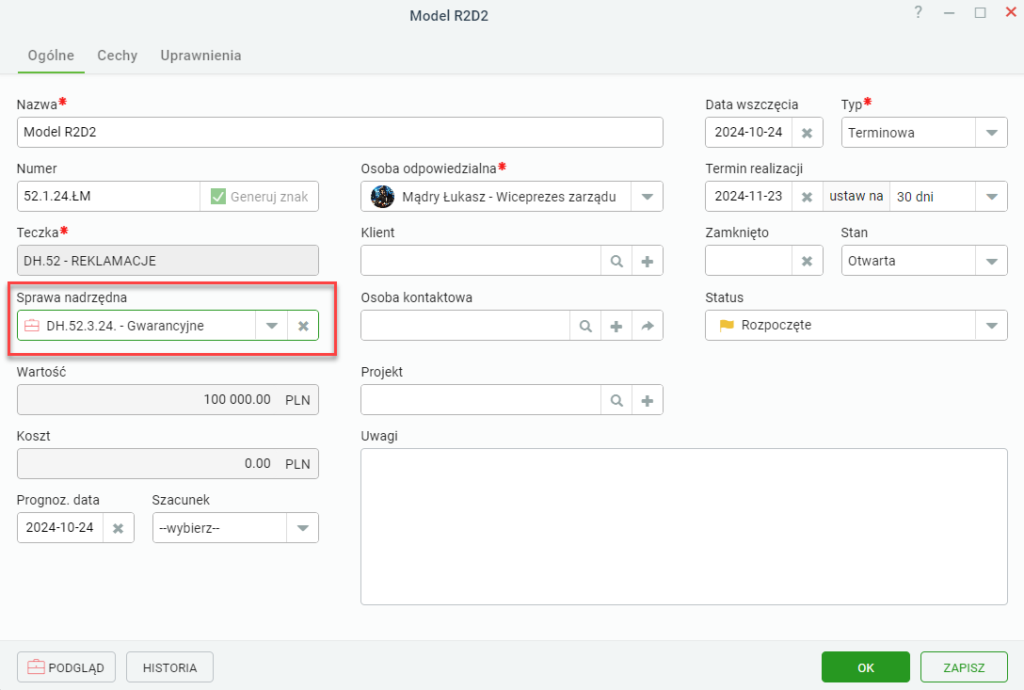
Task: Switch to the Ogólne tab
Action: pos(51,55)
